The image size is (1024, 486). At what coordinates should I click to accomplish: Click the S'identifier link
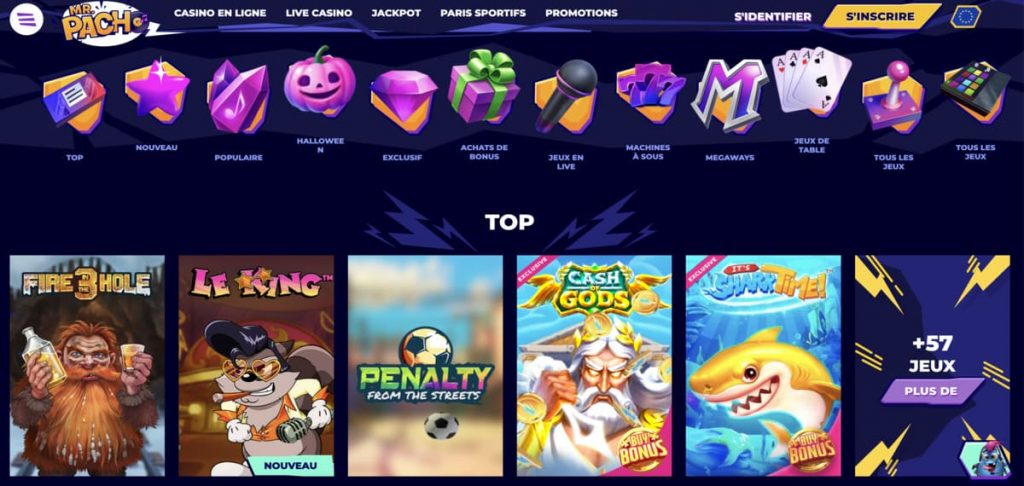pyautogui.click(x=773, y=17)
